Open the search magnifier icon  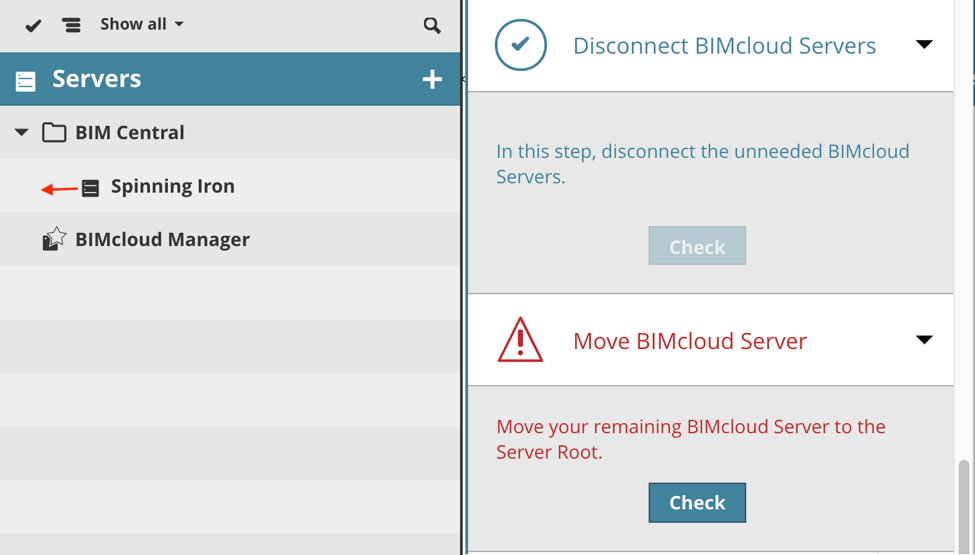click(x=432, y=25)
